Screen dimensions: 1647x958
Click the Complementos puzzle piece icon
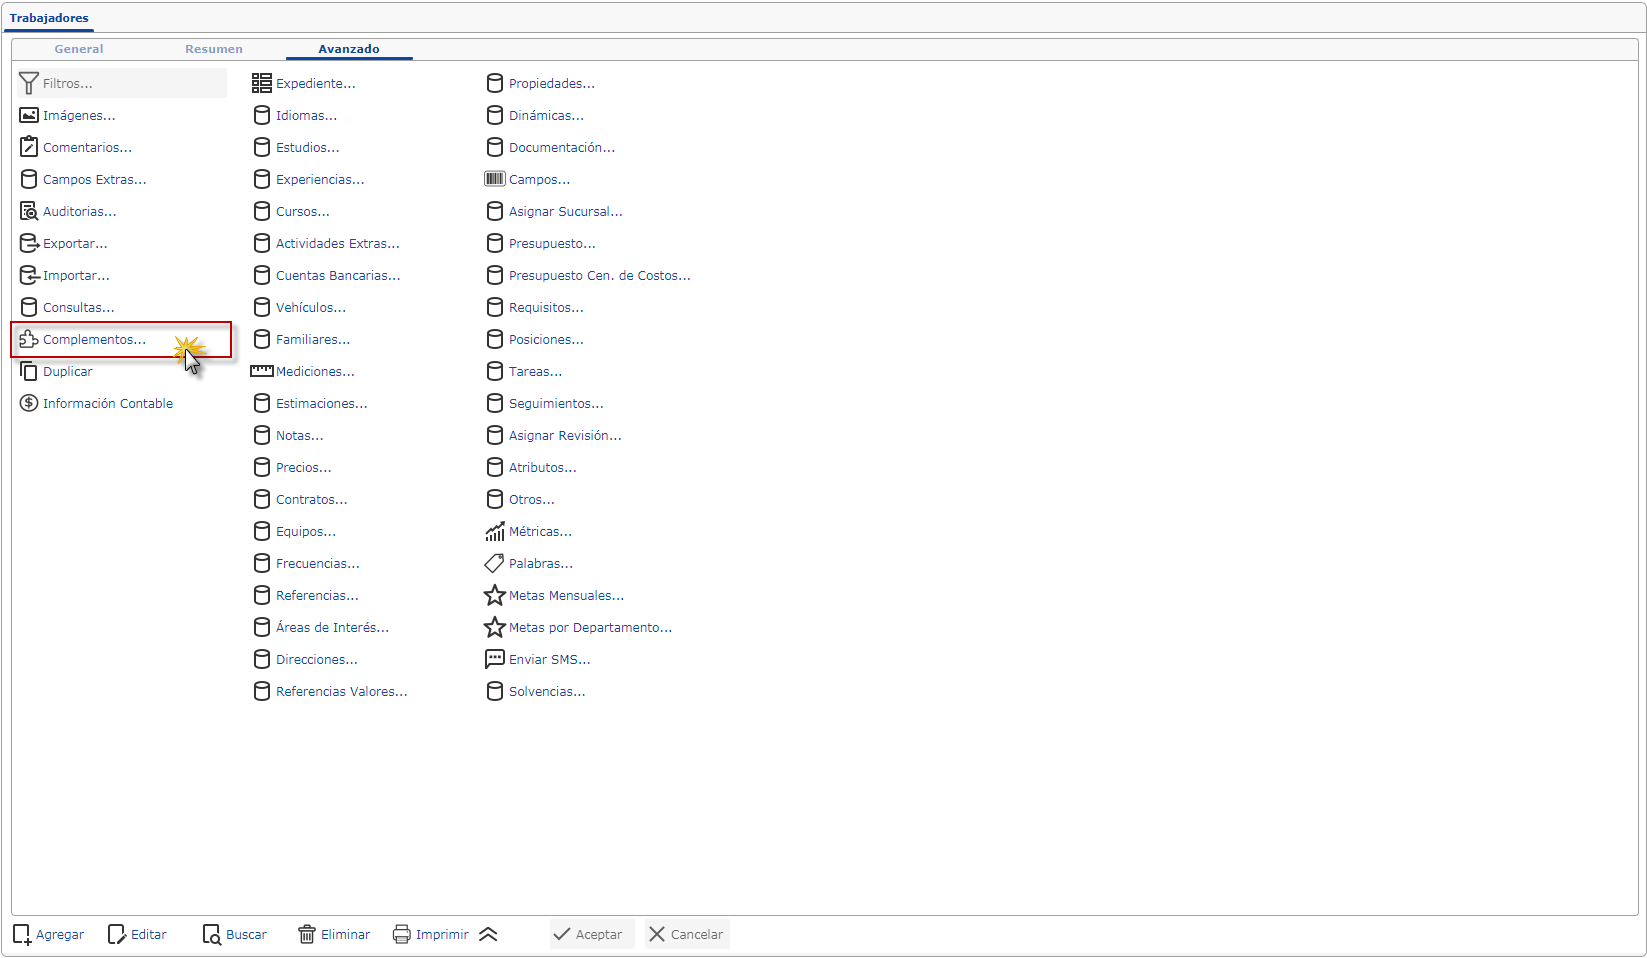pyautogui.click(x=29, y=340)
